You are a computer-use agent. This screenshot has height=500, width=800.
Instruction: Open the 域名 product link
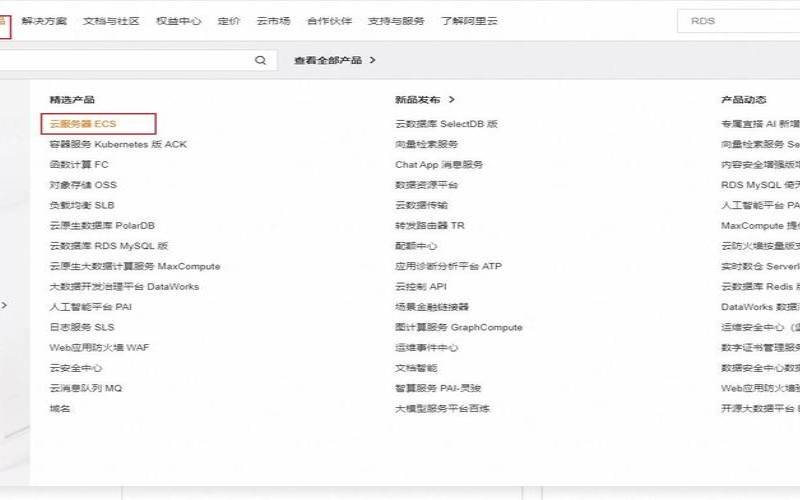(x=60, y=409)
